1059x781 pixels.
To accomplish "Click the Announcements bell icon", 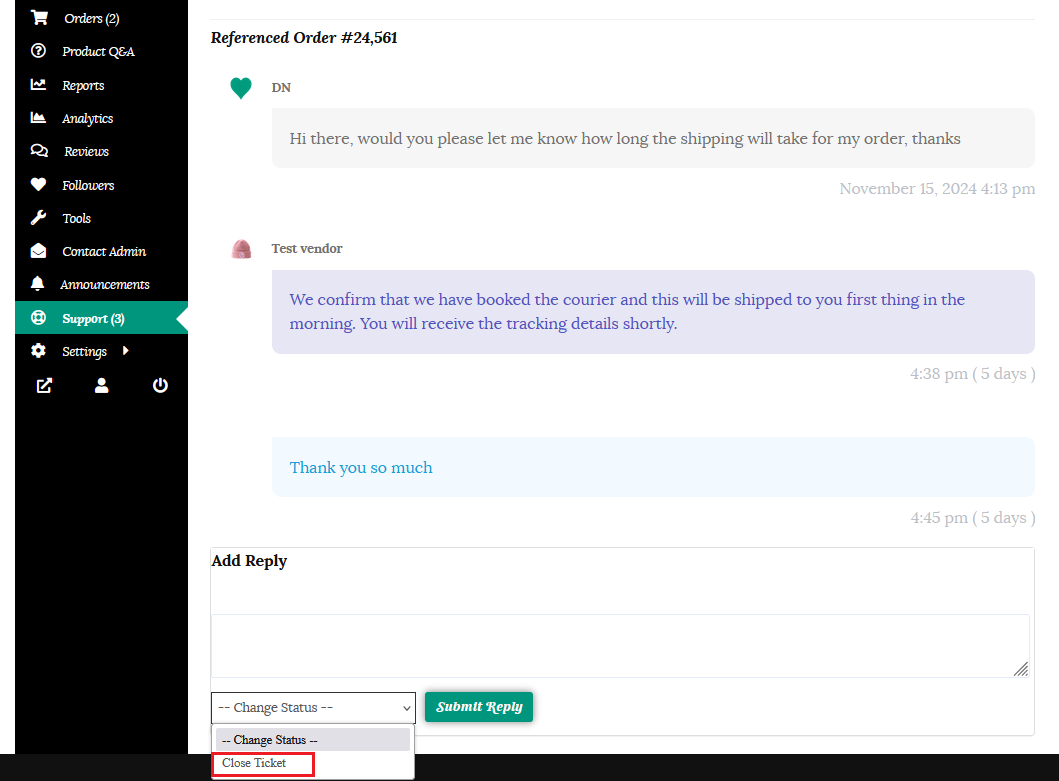I will pos(39,284).
